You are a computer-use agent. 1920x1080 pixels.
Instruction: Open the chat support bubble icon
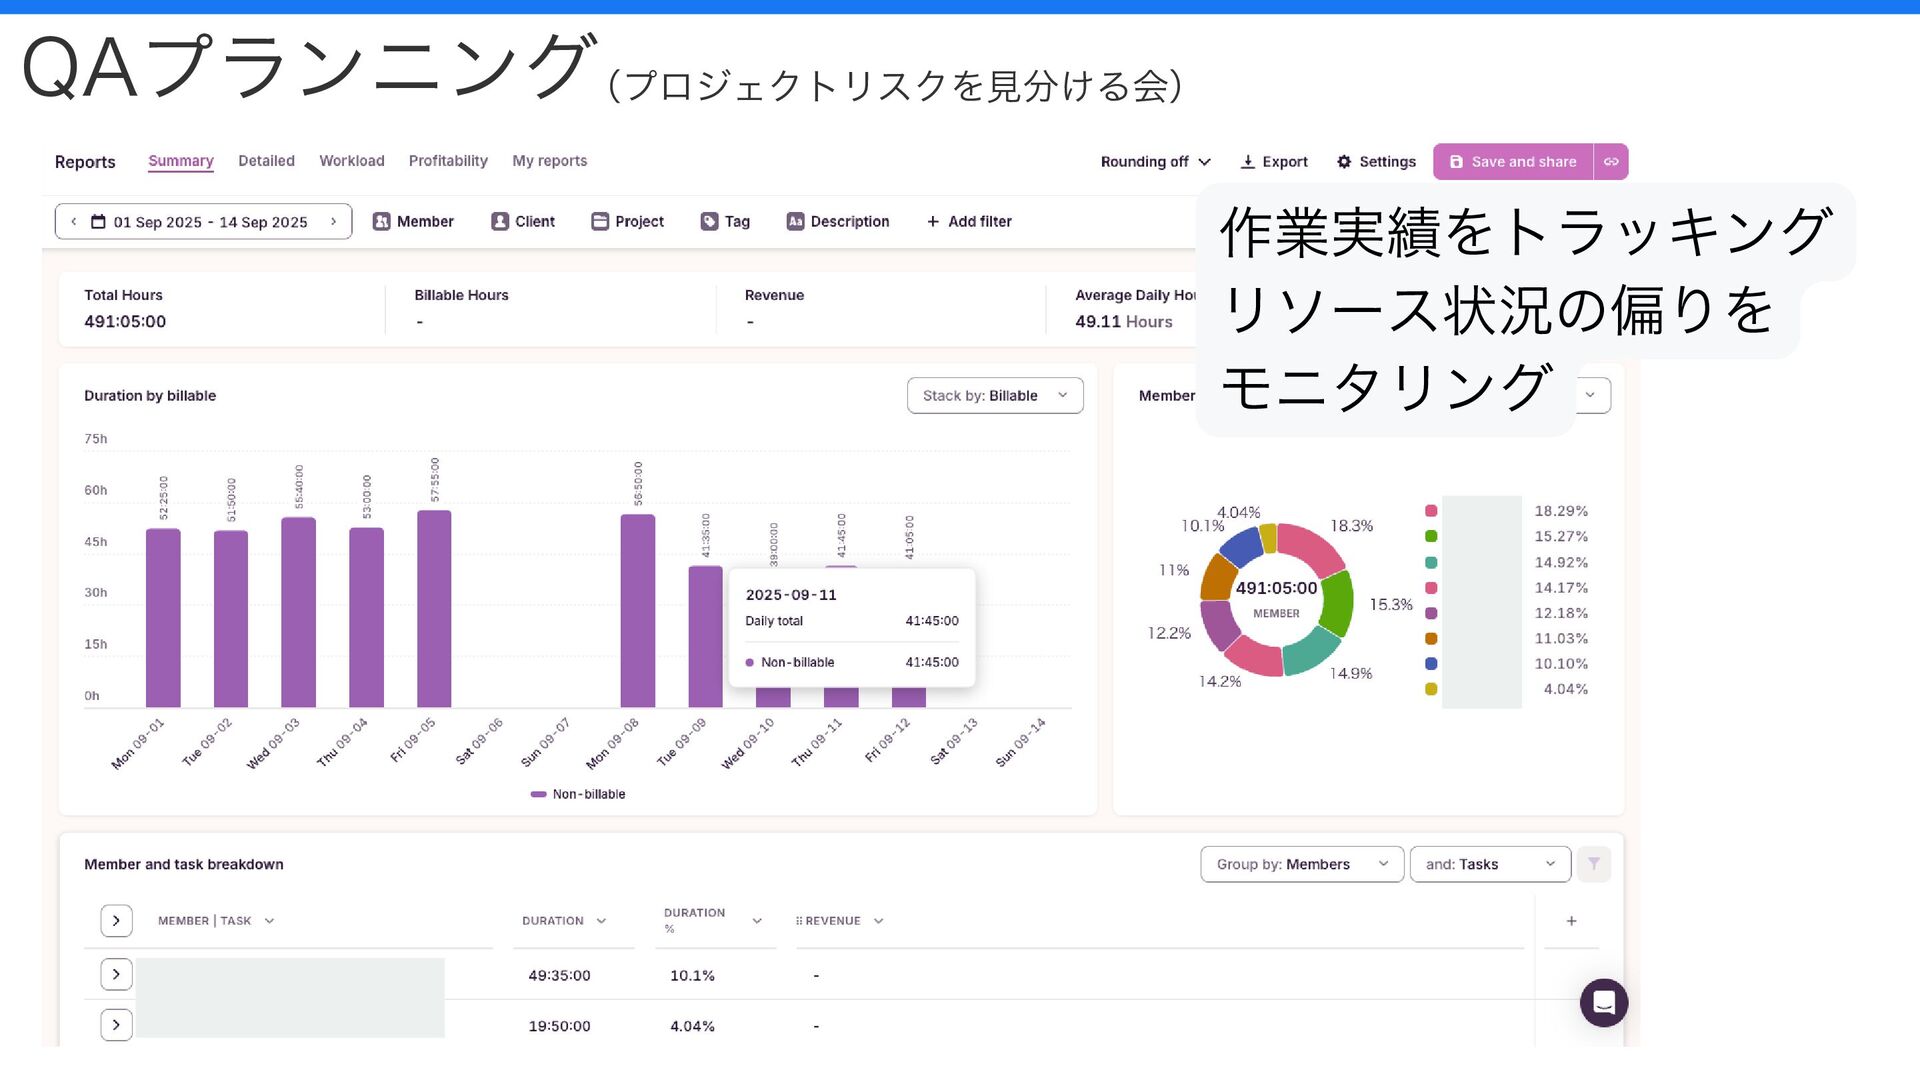pos(1603,1002)
